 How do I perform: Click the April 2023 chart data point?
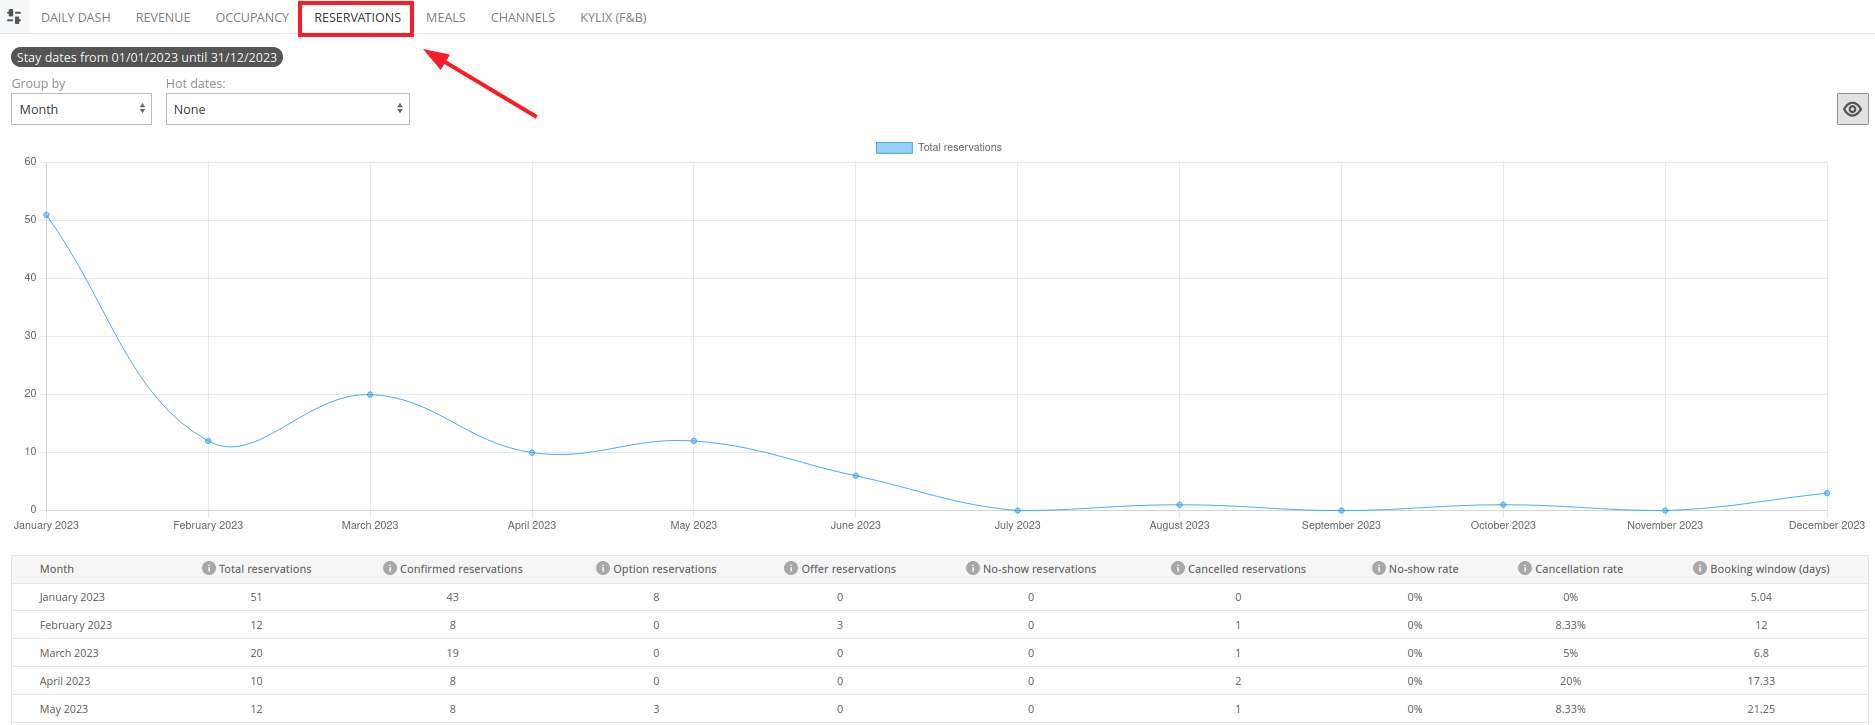[x=532, y=452]
